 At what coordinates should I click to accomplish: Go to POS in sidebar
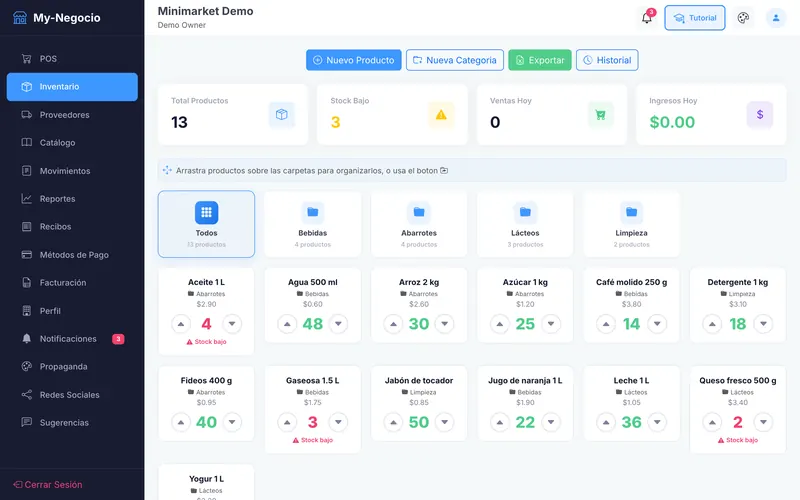[72, 59]
